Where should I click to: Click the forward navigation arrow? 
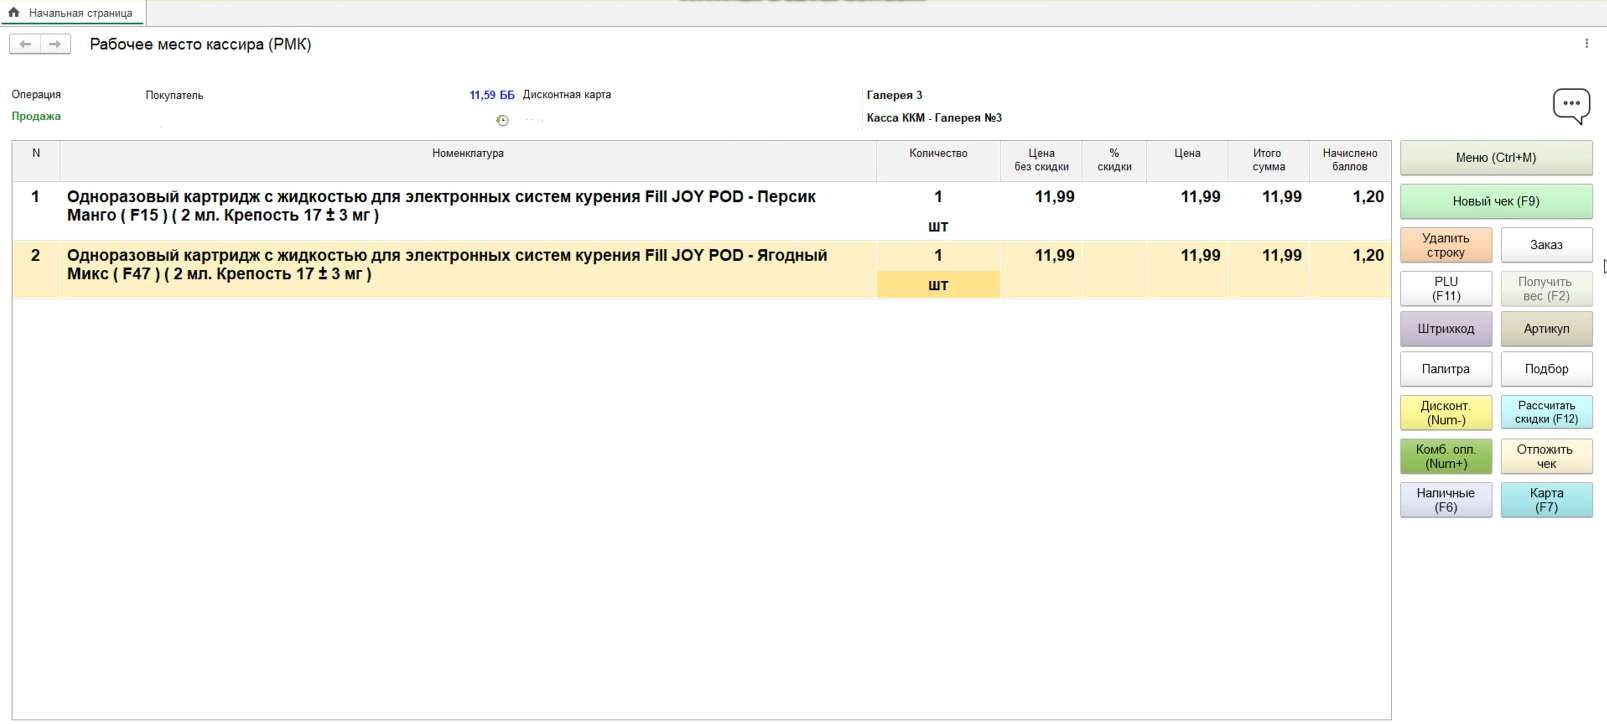[x=55, y=44]
